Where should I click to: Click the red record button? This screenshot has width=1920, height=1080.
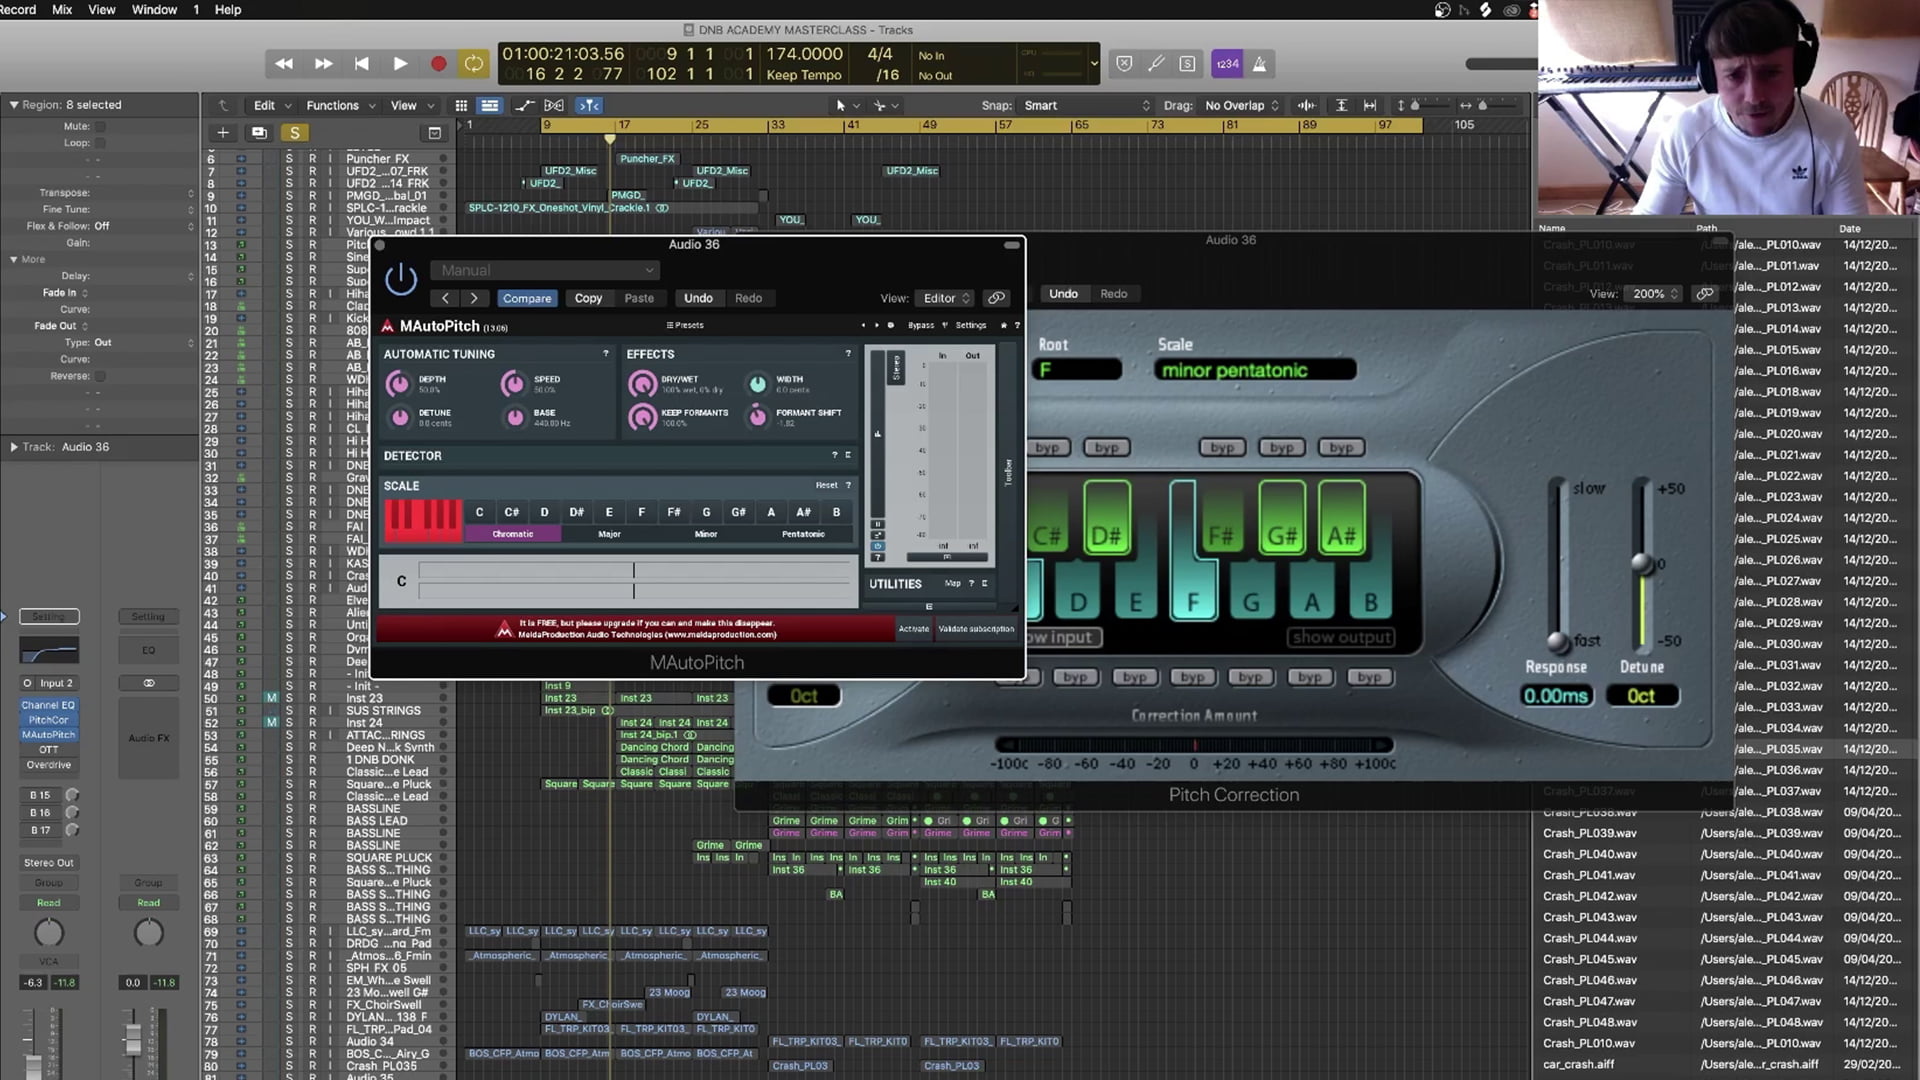point(438,64)
